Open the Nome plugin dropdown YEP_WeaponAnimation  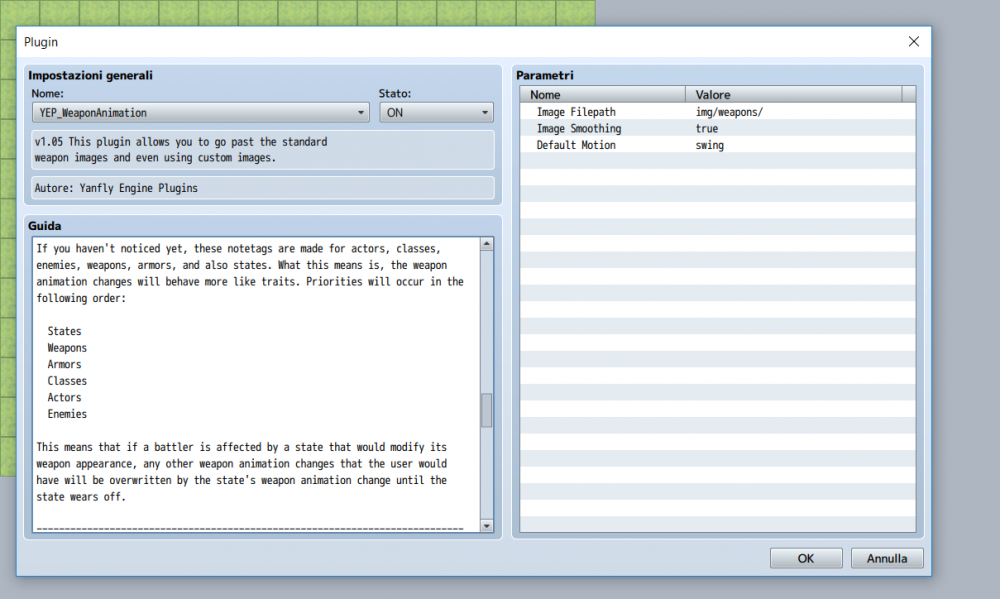(x=200, y=113)
